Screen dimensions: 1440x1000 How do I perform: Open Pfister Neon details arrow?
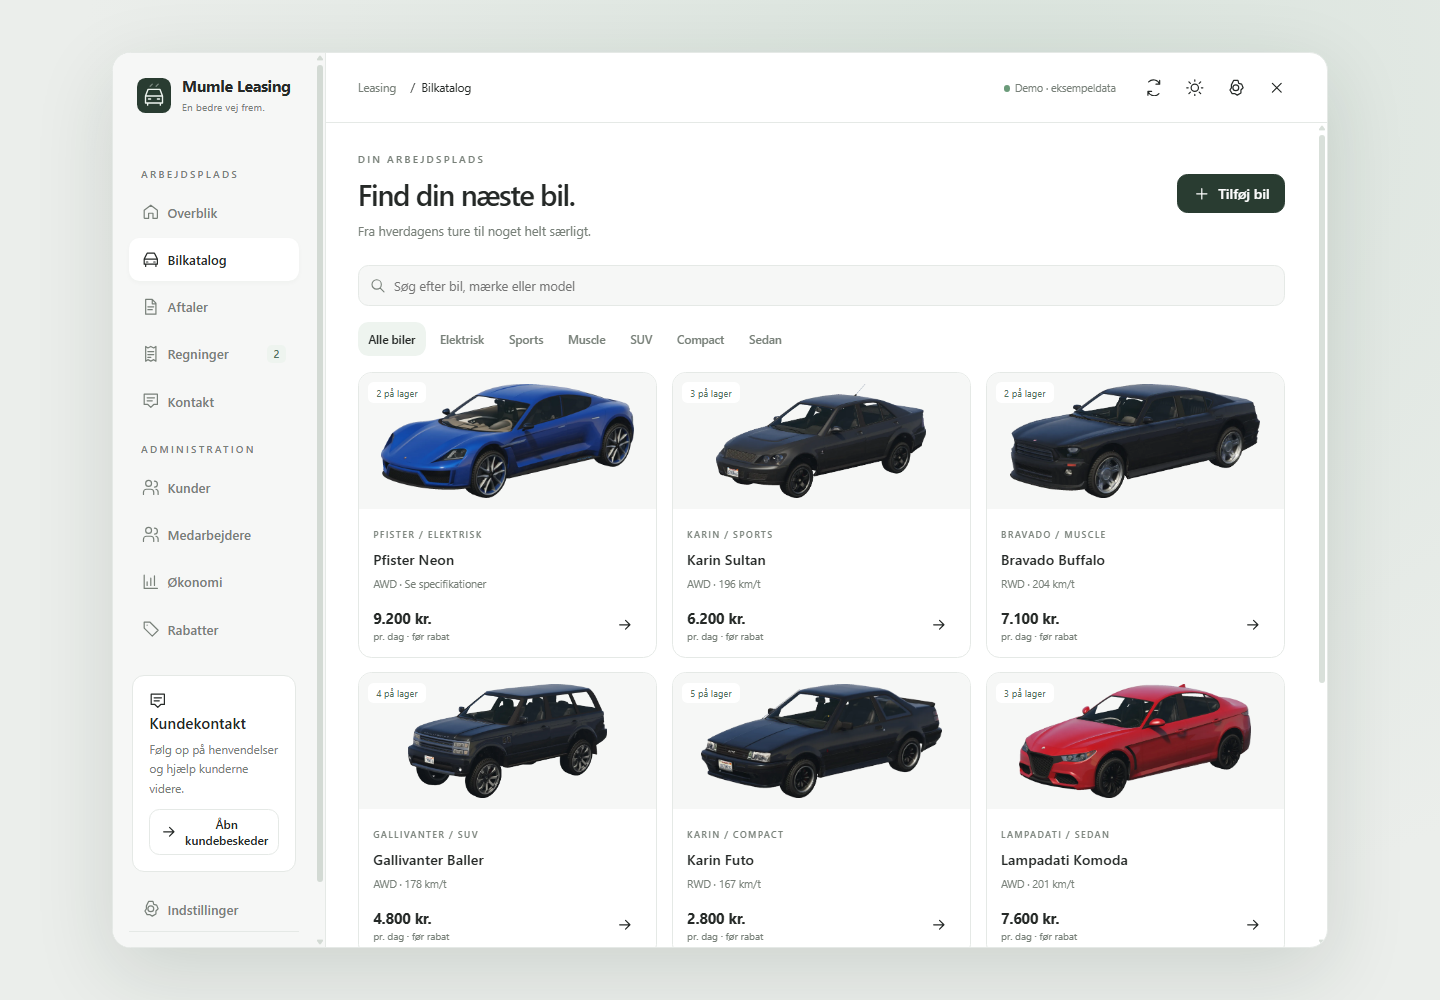click(x=625, y=625)
